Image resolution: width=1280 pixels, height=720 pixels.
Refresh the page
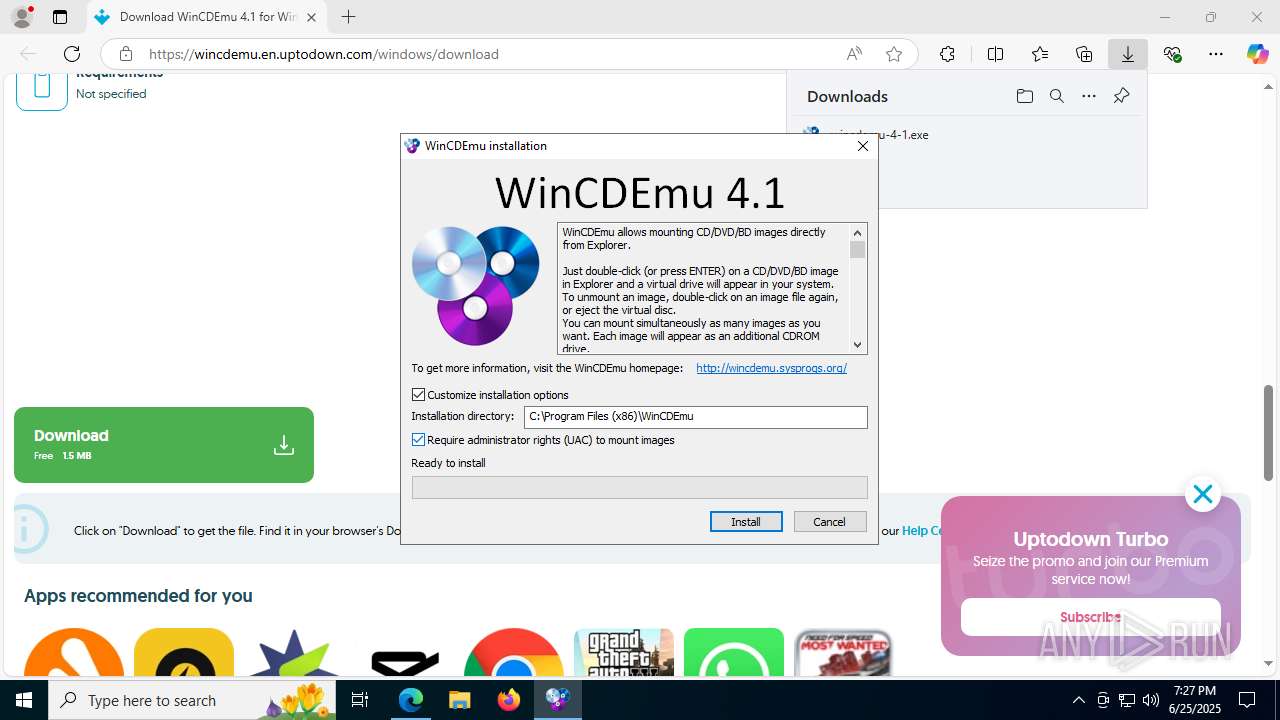[72, 54]
